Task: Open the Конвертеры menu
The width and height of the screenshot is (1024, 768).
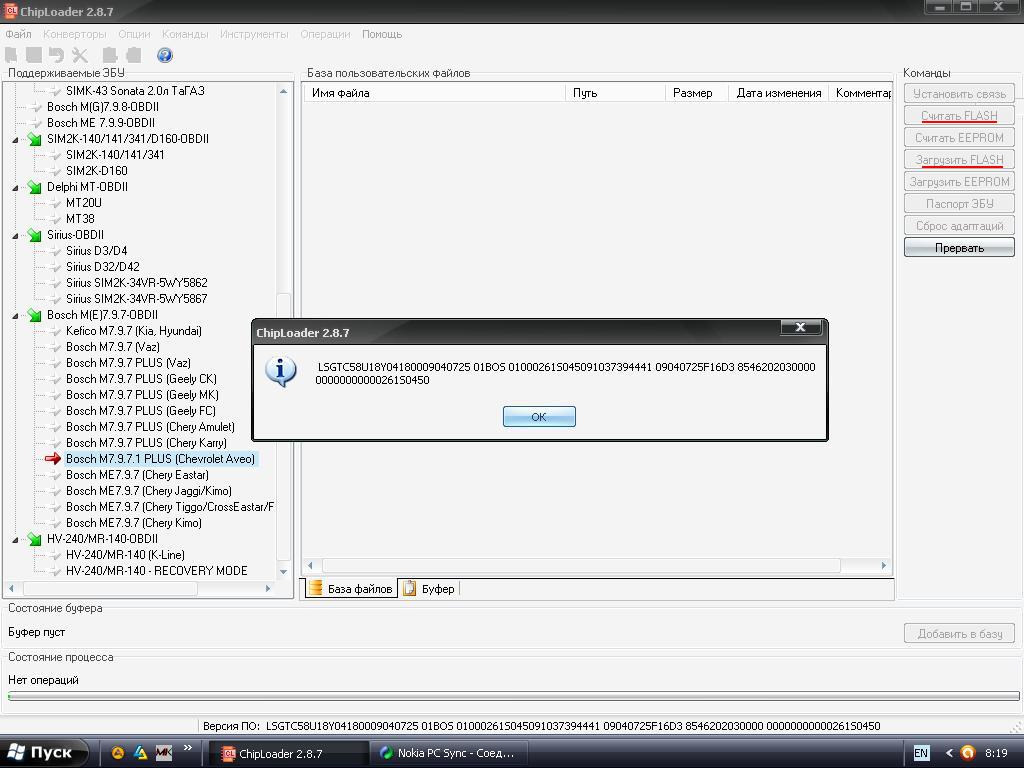Action: 74,34
